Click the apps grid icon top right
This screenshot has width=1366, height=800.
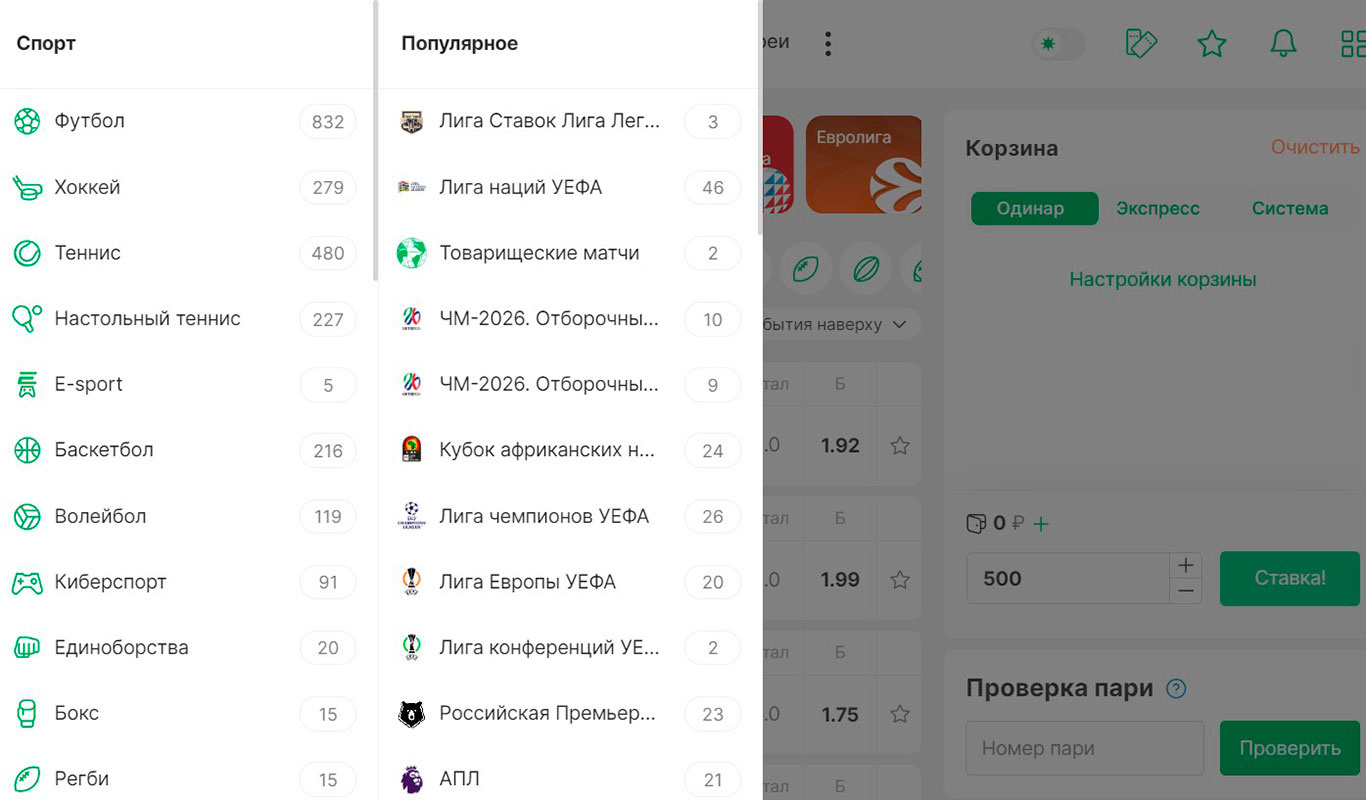pyautogui.click(x=1352, y=43)
